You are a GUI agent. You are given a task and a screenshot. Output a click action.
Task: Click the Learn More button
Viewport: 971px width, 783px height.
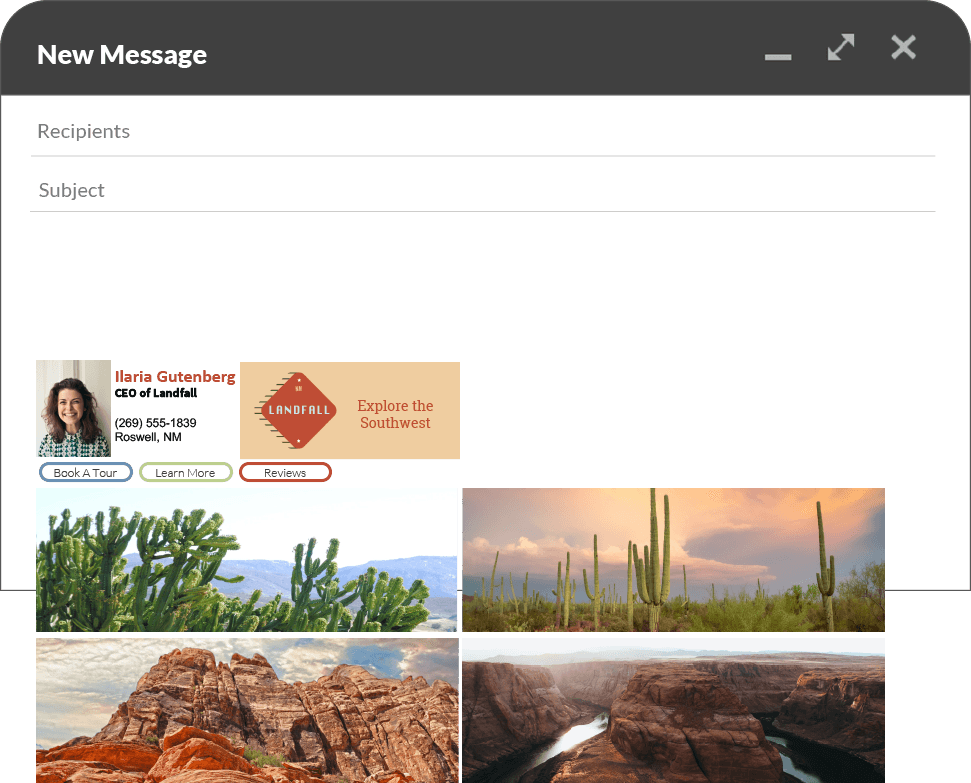tap(185, 473)
